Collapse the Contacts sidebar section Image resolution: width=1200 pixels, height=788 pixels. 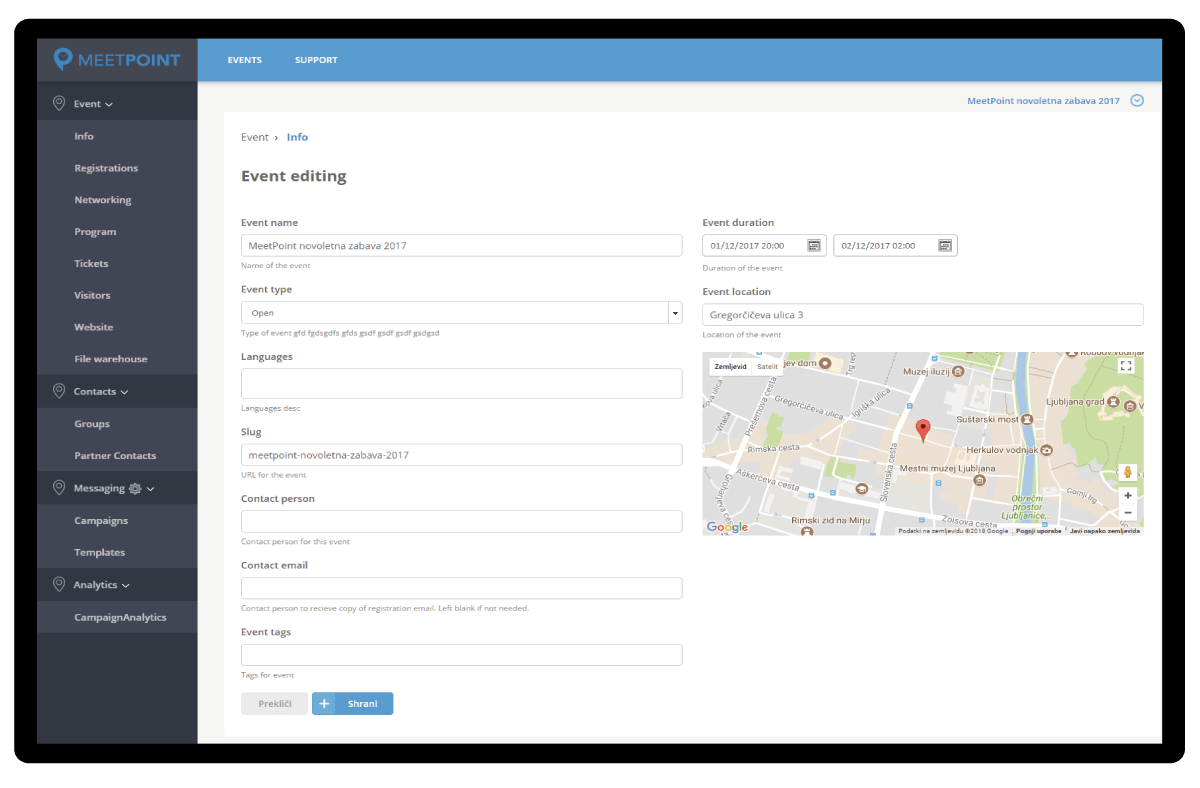click(124, 392)
